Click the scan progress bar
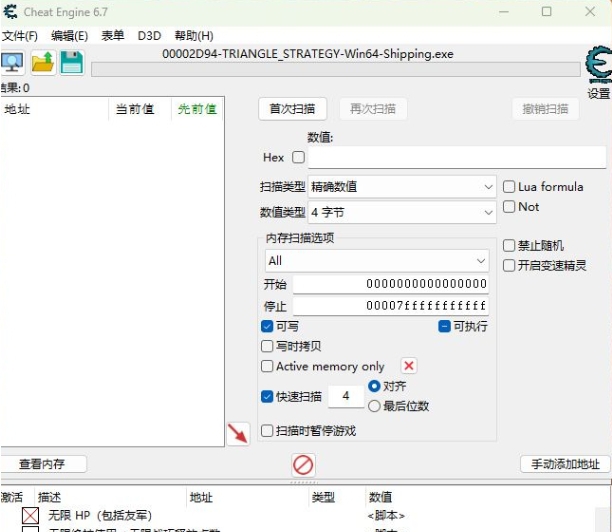This screenshot has width=612, height=532. [x=336, y=69]
